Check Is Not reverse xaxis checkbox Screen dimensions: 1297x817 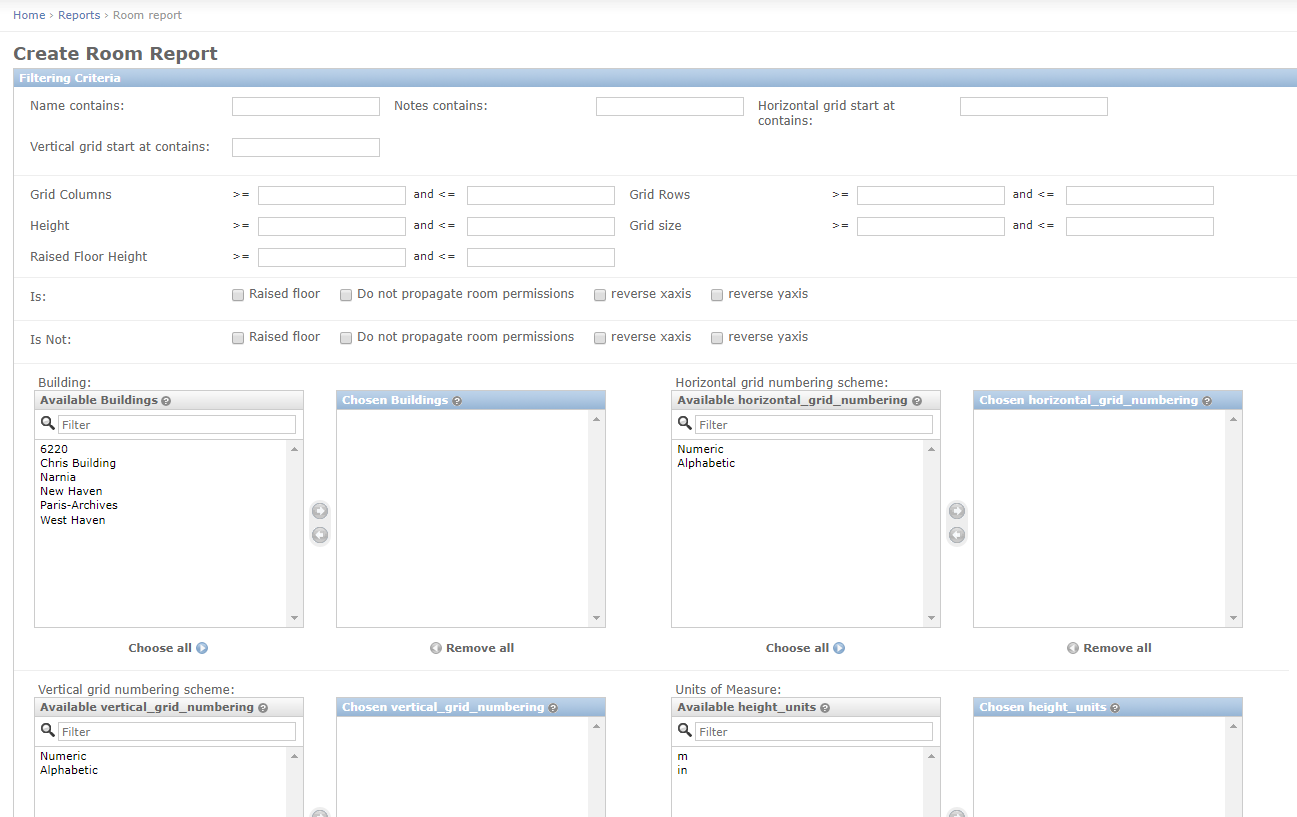(x=600, y=338)
